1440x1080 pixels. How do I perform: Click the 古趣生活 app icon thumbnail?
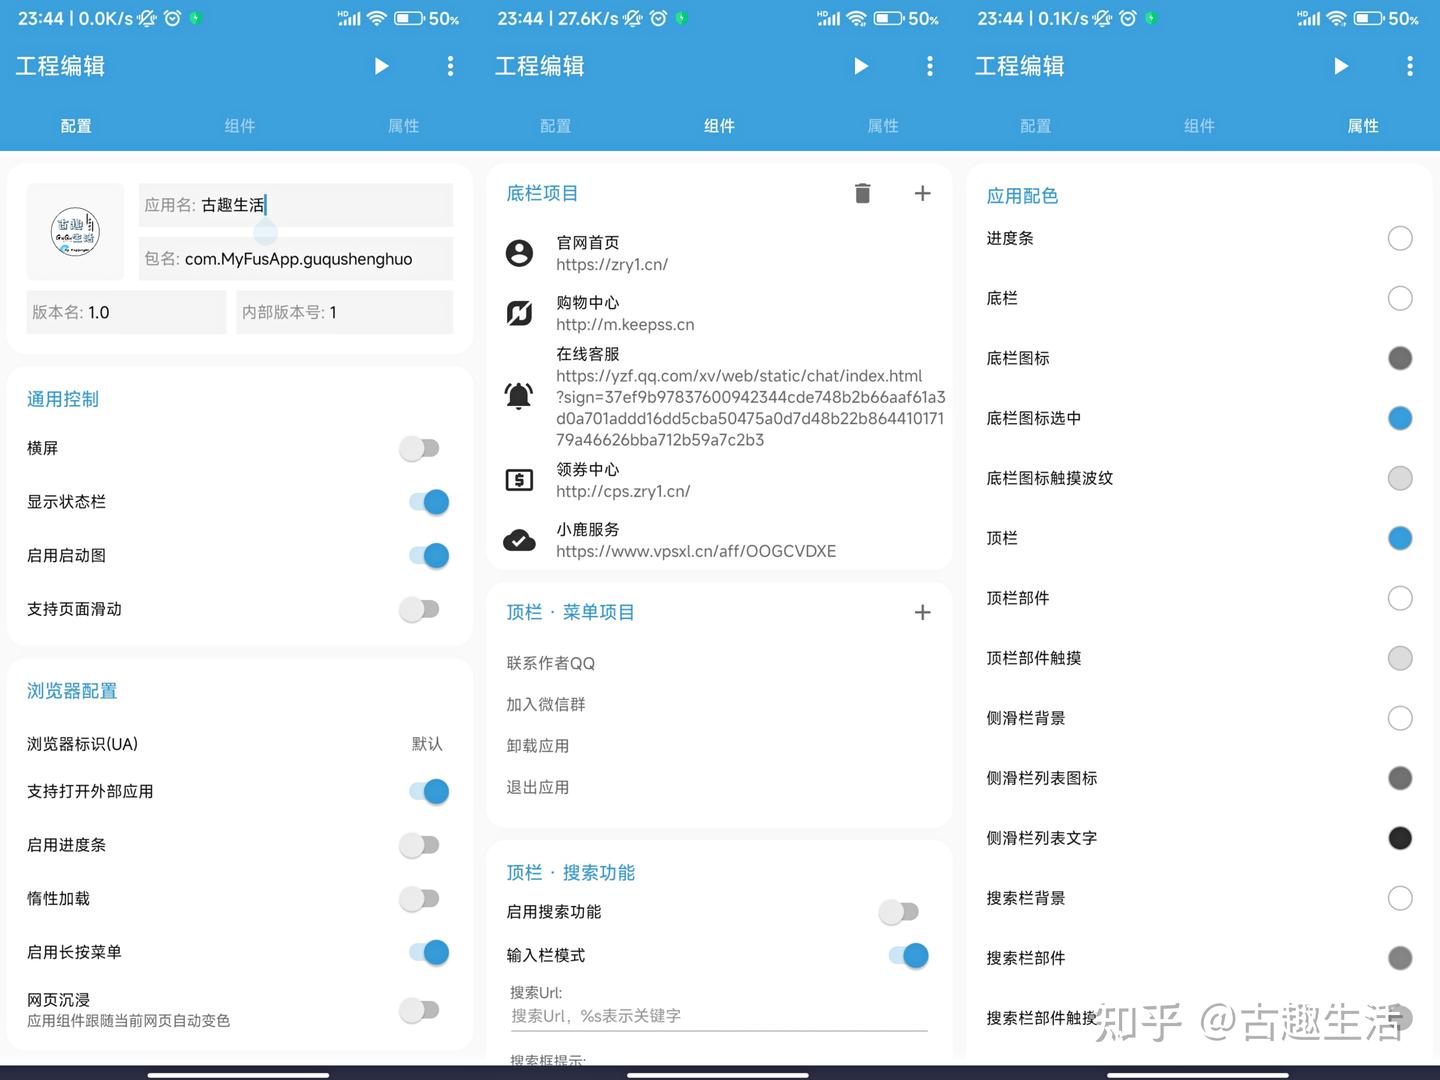click(75, 231)
